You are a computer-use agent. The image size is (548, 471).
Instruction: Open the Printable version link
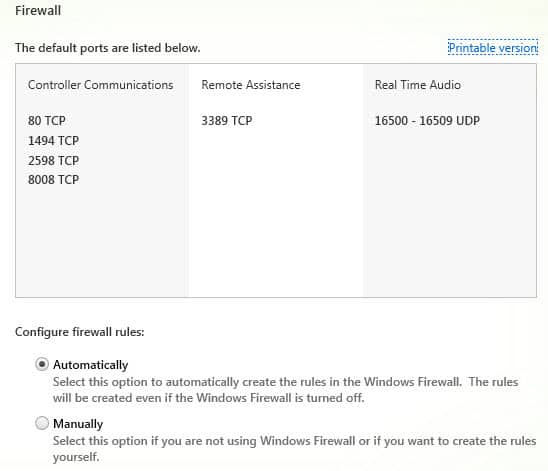(493, 48)
